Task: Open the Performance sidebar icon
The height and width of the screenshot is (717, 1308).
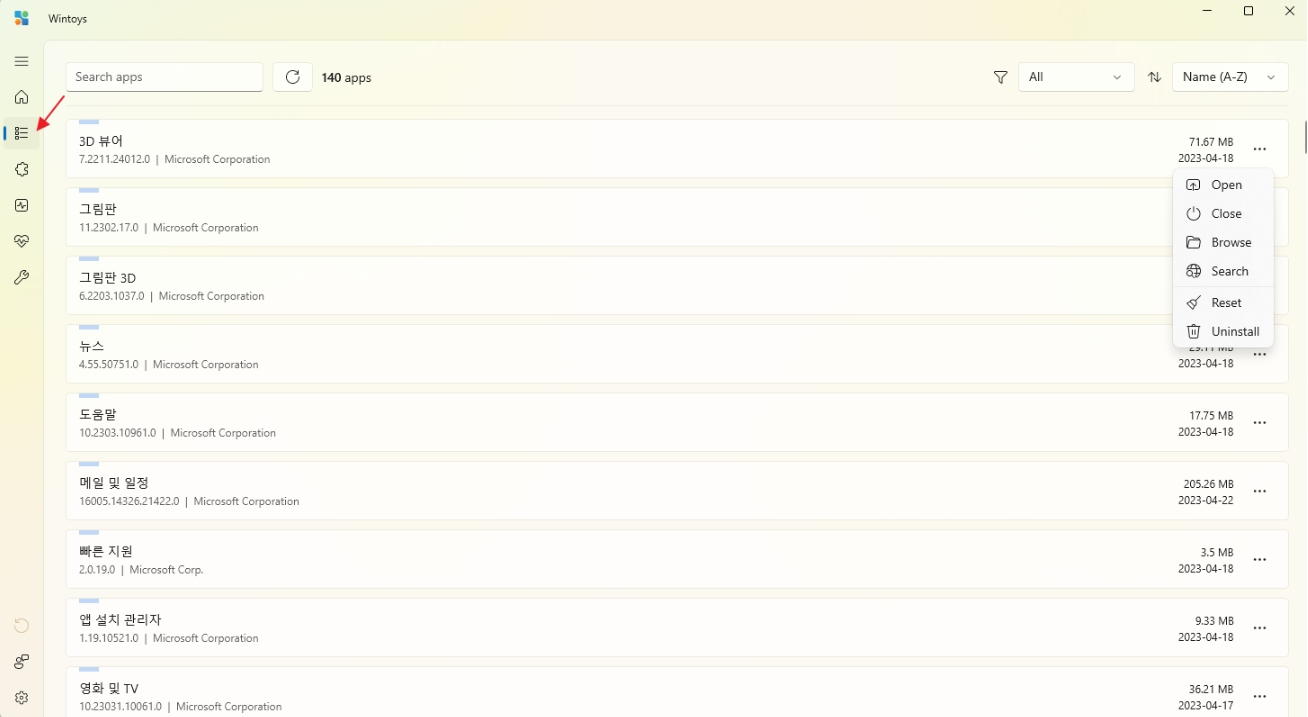Action: (x=21, y=205)
